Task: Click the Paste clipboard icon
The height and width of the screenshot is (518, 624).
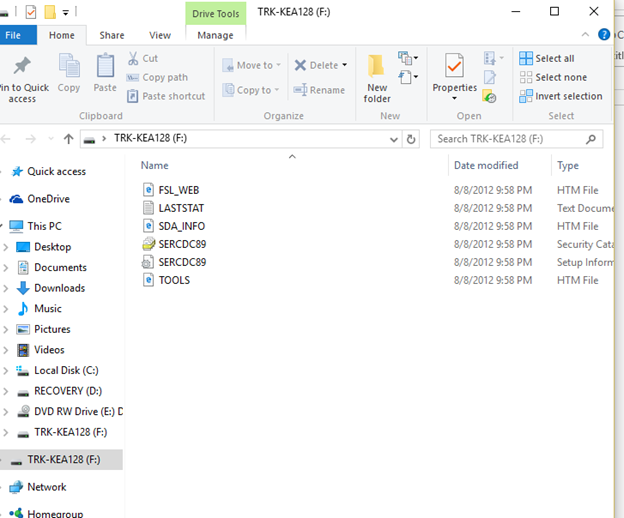Action: [105, 66]
